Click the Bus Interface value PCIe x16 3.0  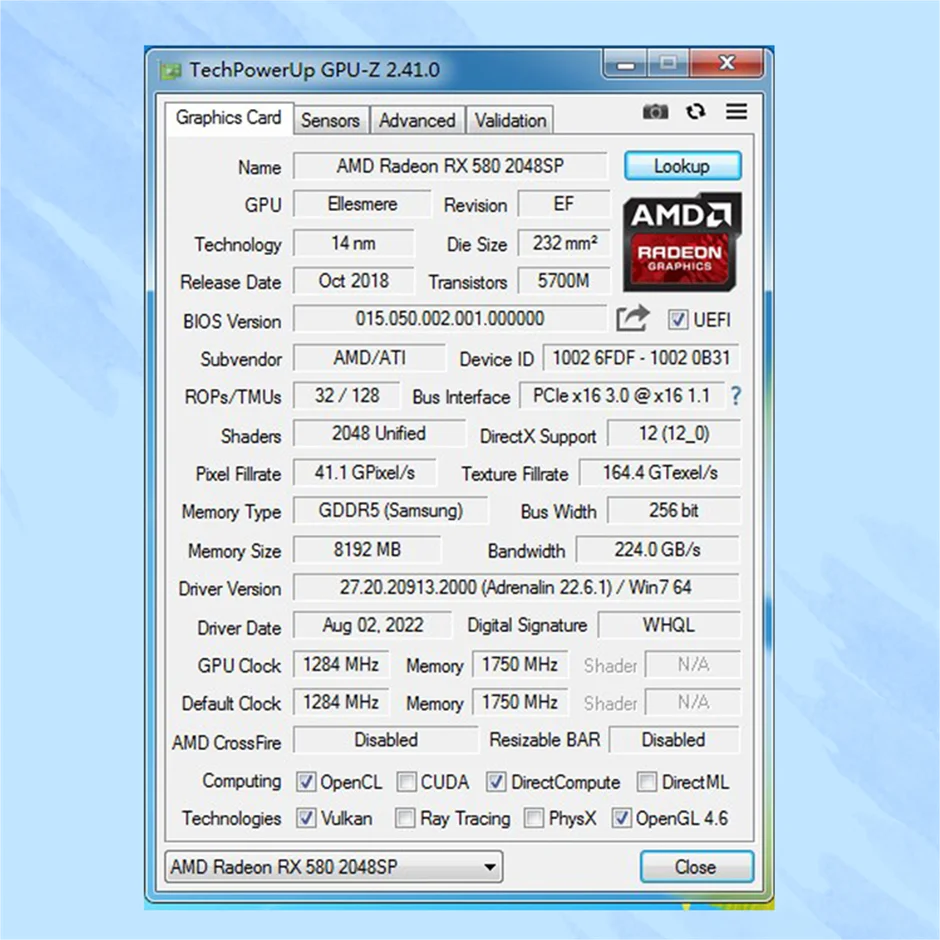[x=622, y=396]
